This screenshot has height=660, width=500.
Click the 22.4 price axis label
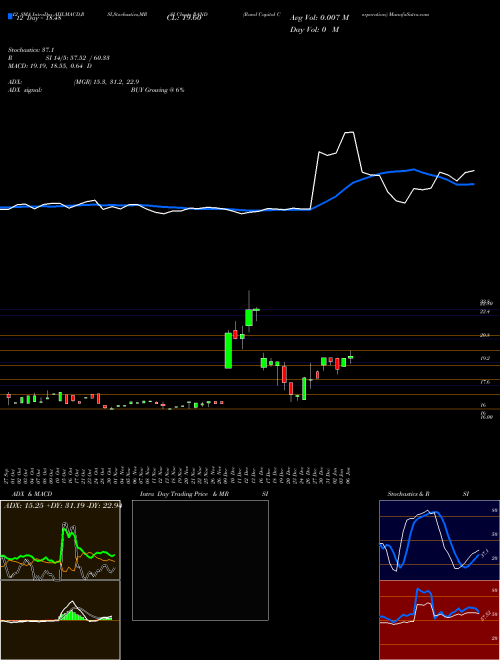(485, 311)
